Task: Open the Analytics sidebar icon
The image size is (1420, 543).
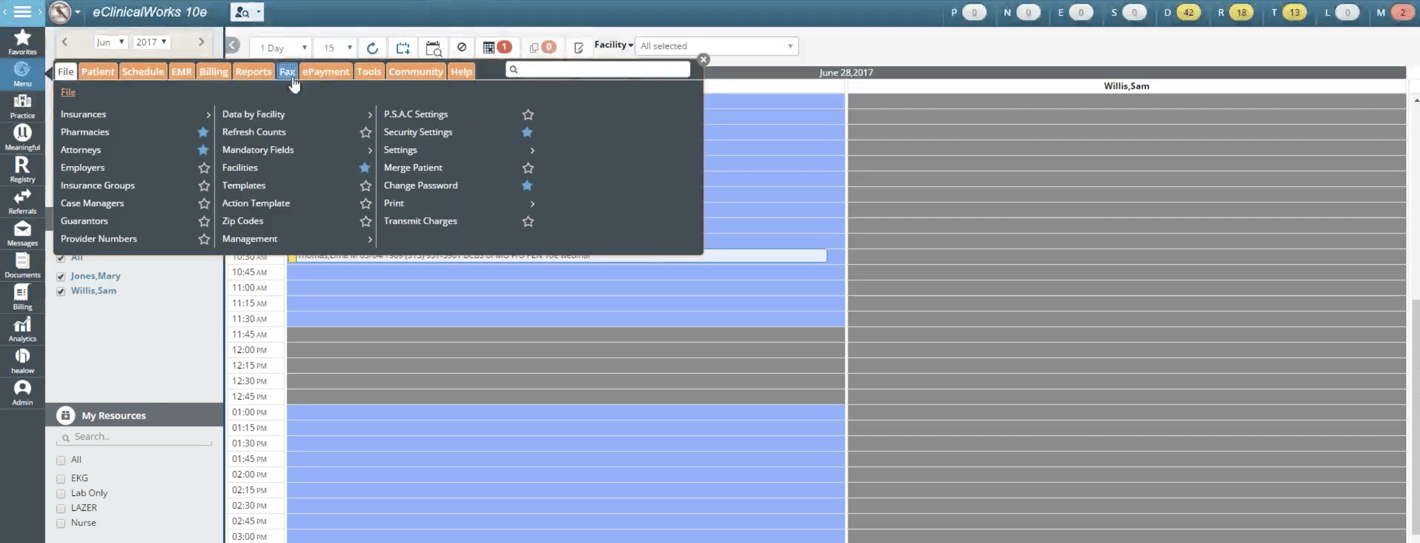Action: (22, 329)
